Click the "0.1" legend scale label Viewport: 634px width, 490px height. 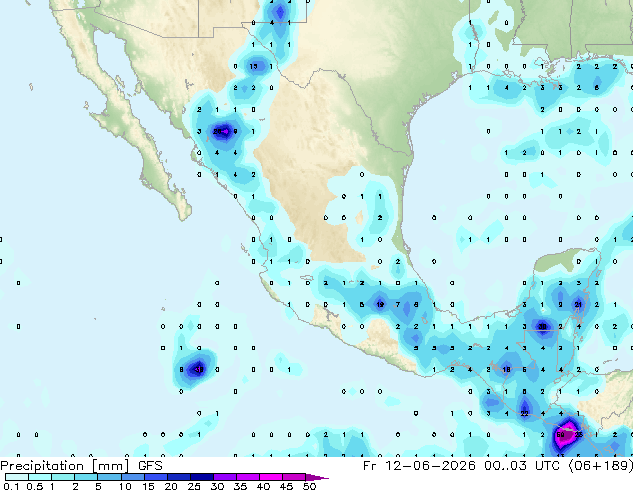pyautogui.click(x=11, y=486)
